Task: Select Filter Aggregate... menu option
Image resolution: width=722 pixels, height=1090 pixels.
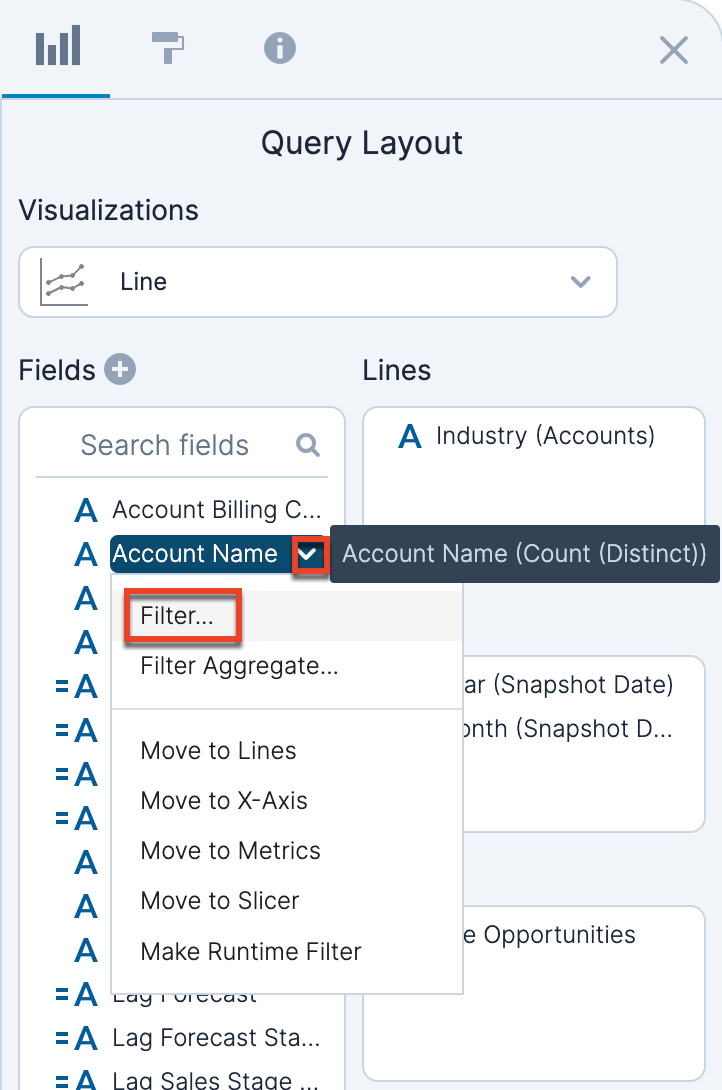Action: pyautogui.click(x=239, y=666)
